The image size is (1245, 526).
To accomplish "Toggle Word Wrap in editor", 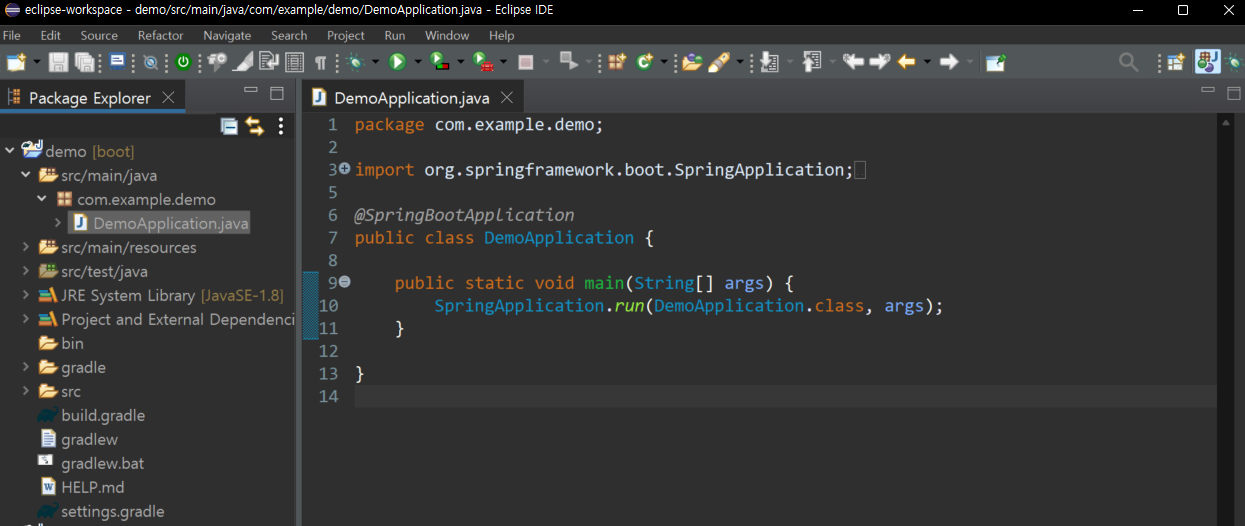I will (268, 62).
